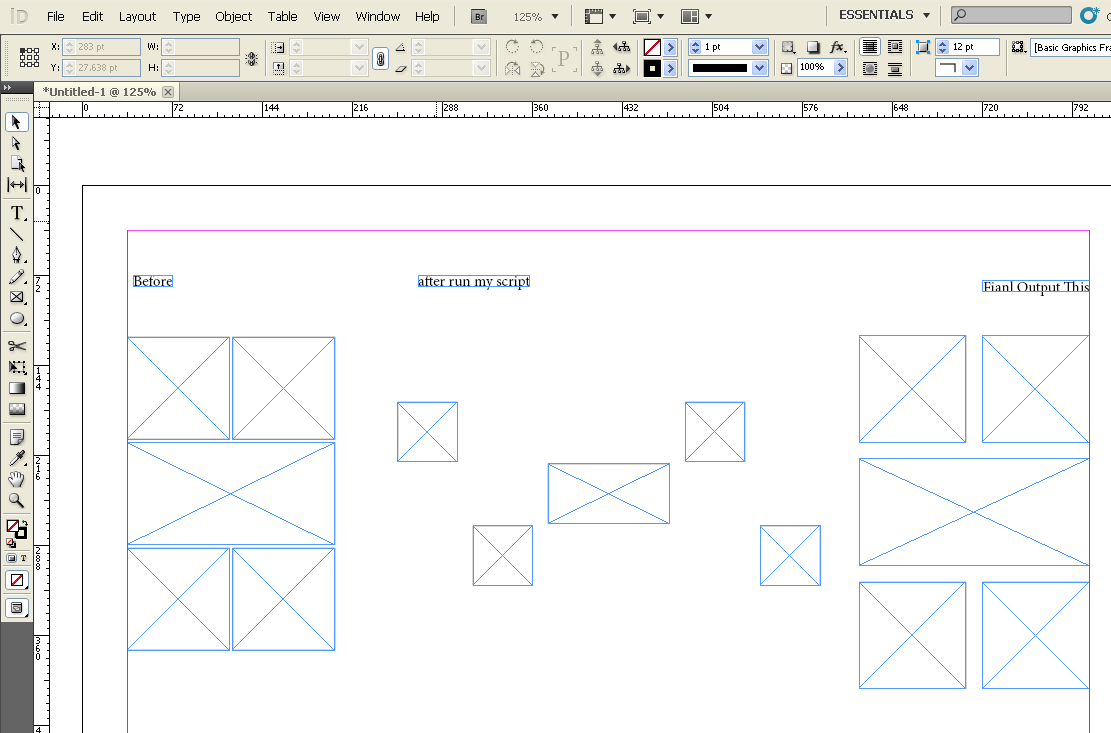Viewport: 1111px width, 733px height.
Task: Select the Gradient swatch tool
Action: click(16, 389)
